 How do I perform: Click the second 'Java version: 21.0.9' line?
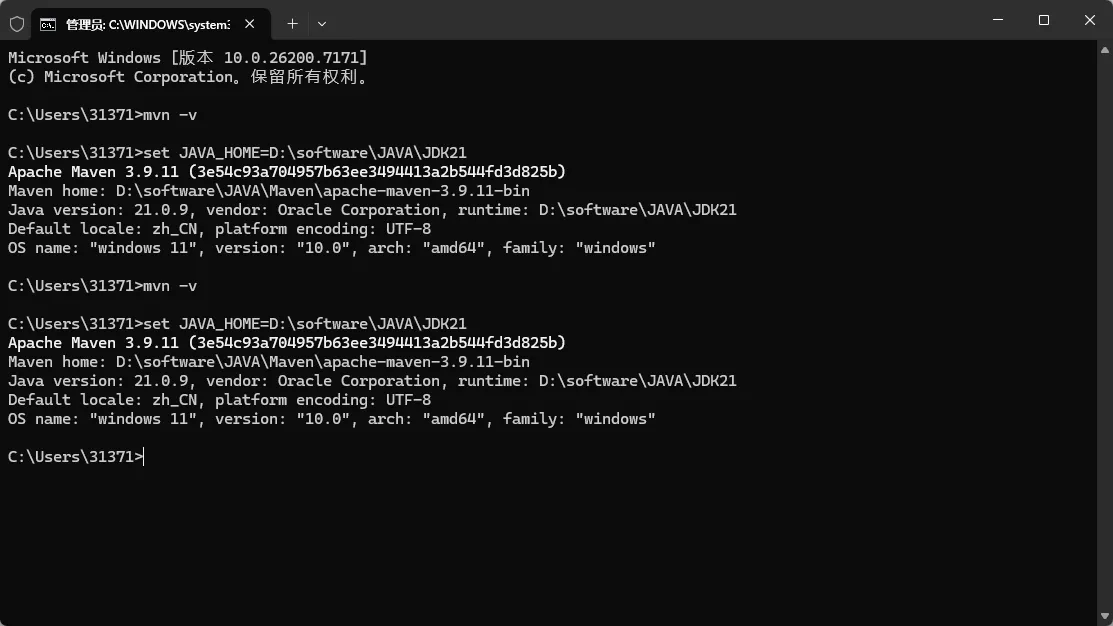click(372, 381)
